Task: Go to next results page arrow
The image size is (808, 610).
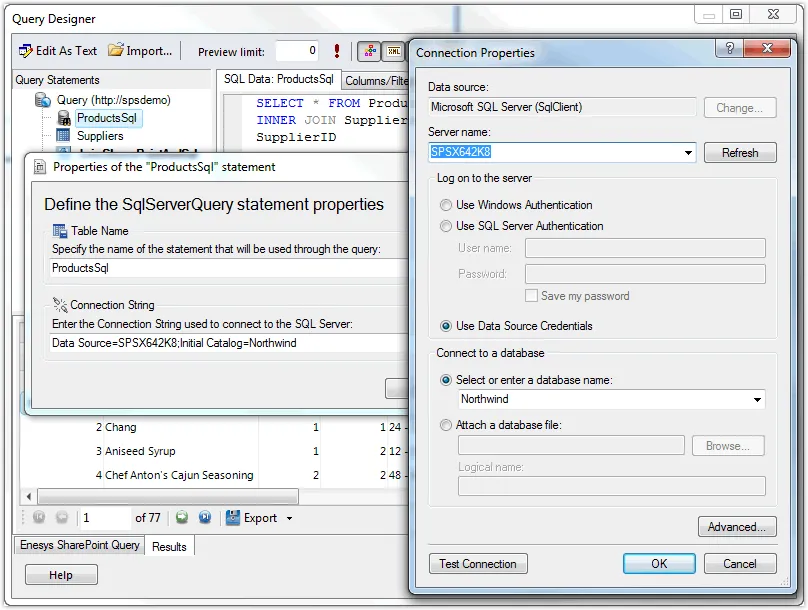Action: pos(182,518)
